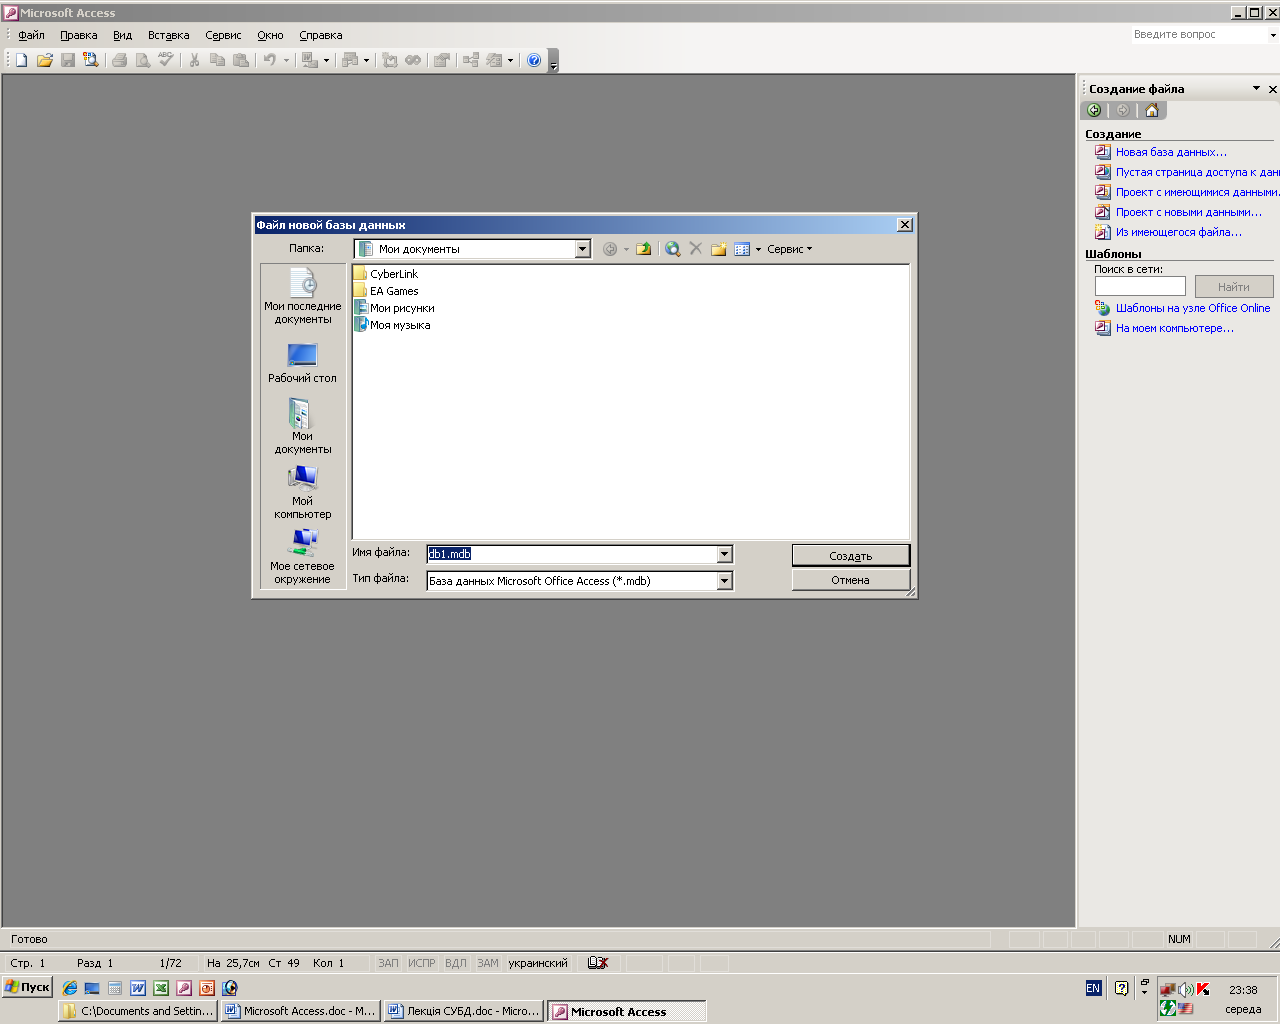The width and height of the screenshot is (1280, 1024).
Task: Click the Новая база данных link
Action: coord(1171,152)
